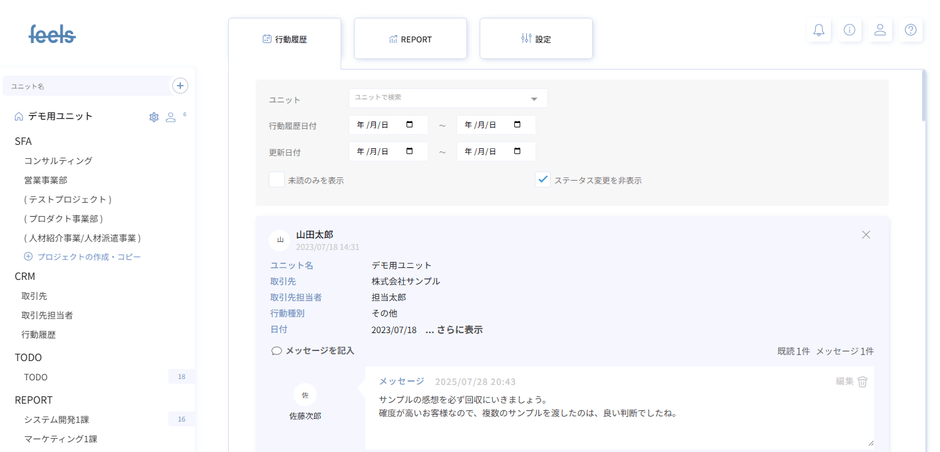Click メッセージを記入 to write a message

320,351
